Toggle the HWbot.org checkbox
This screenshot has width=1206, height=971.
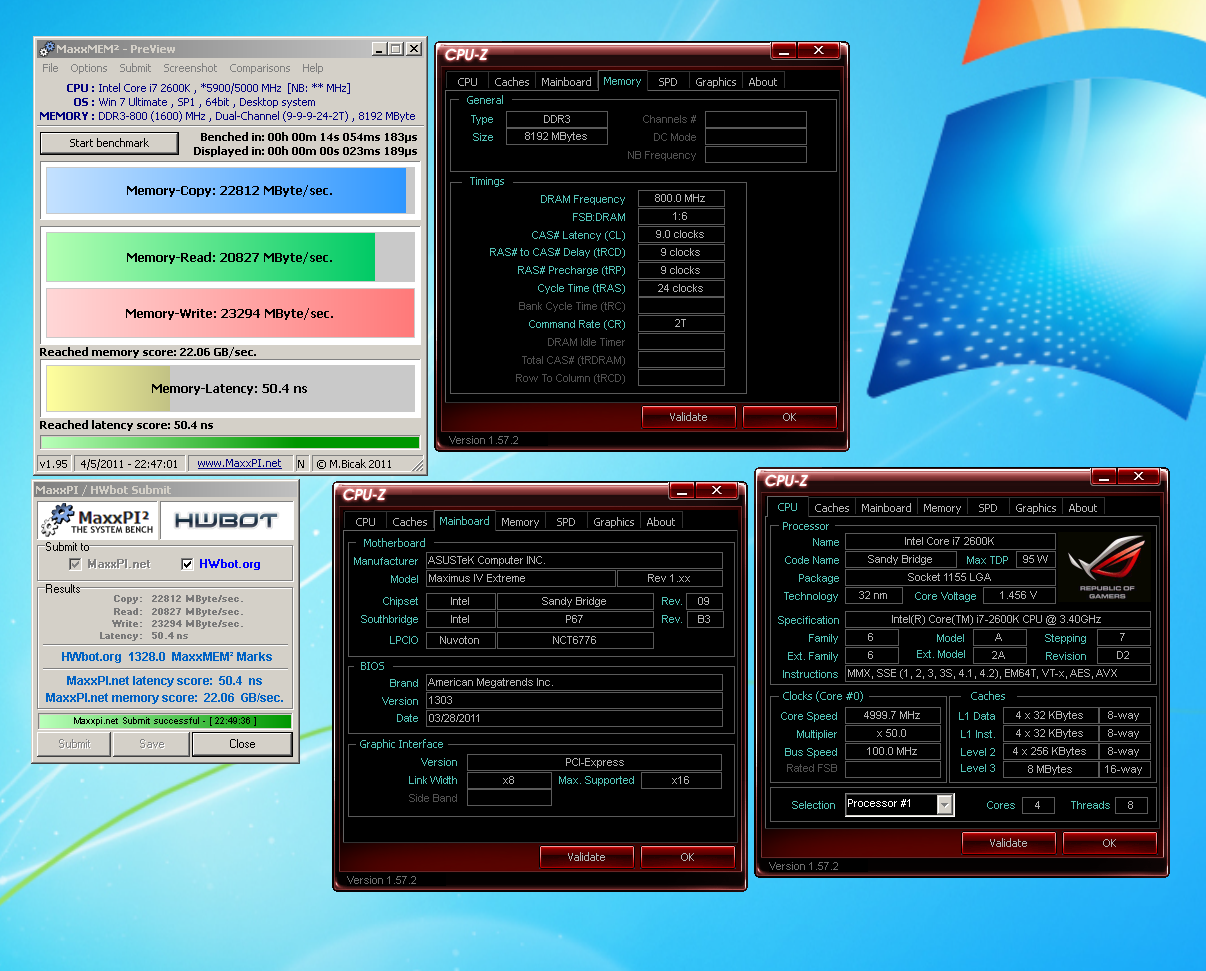(187, 564)
